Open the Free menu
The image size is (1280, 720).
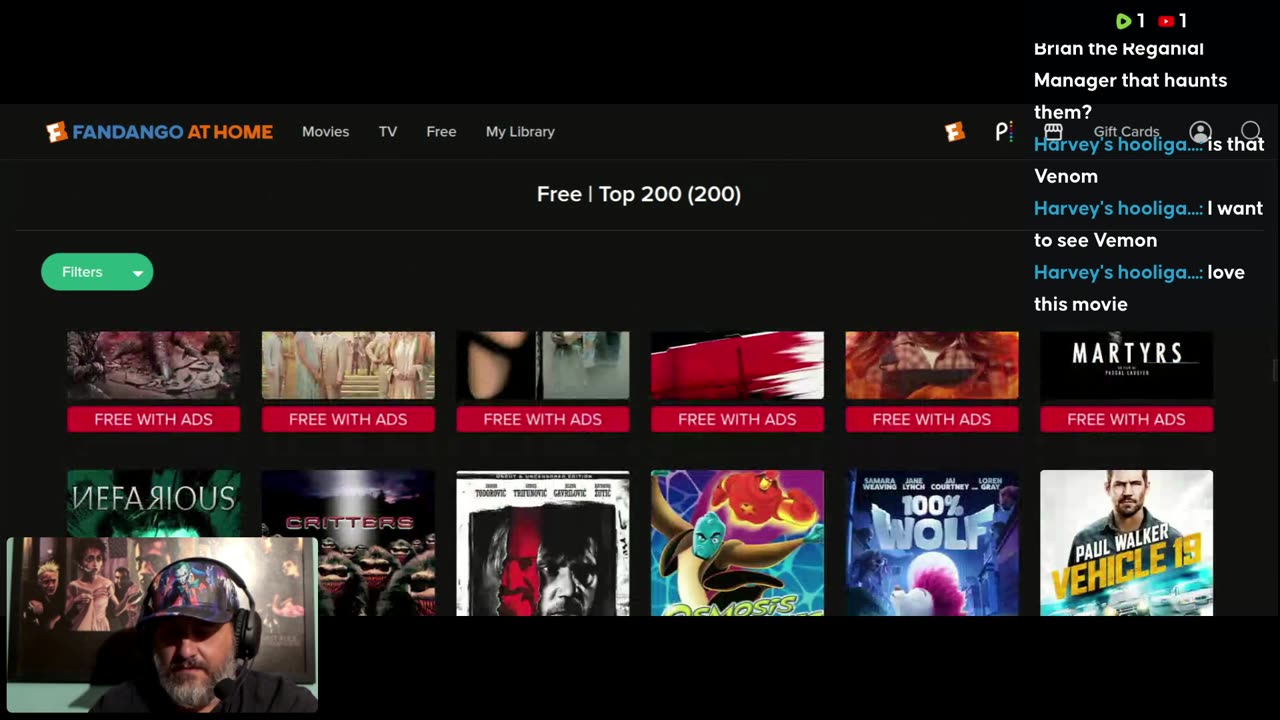(x=441, y=132)
